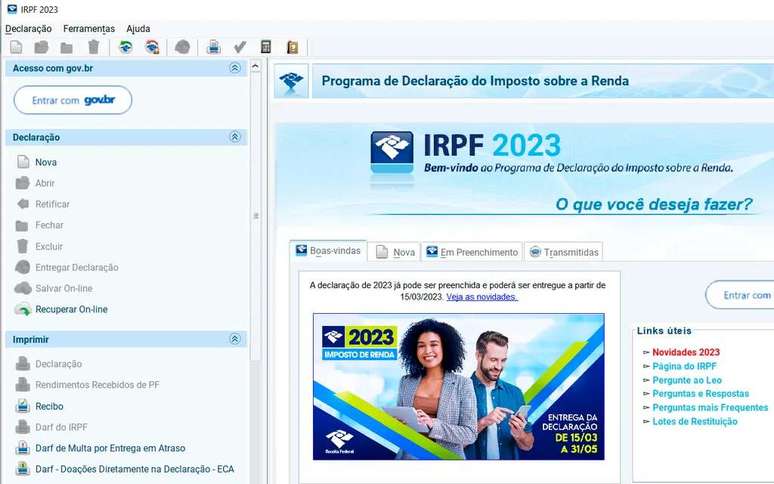774x484 pixels.
Task: Click the yellow help book toolbar icon
Action: tap(293, 47)
